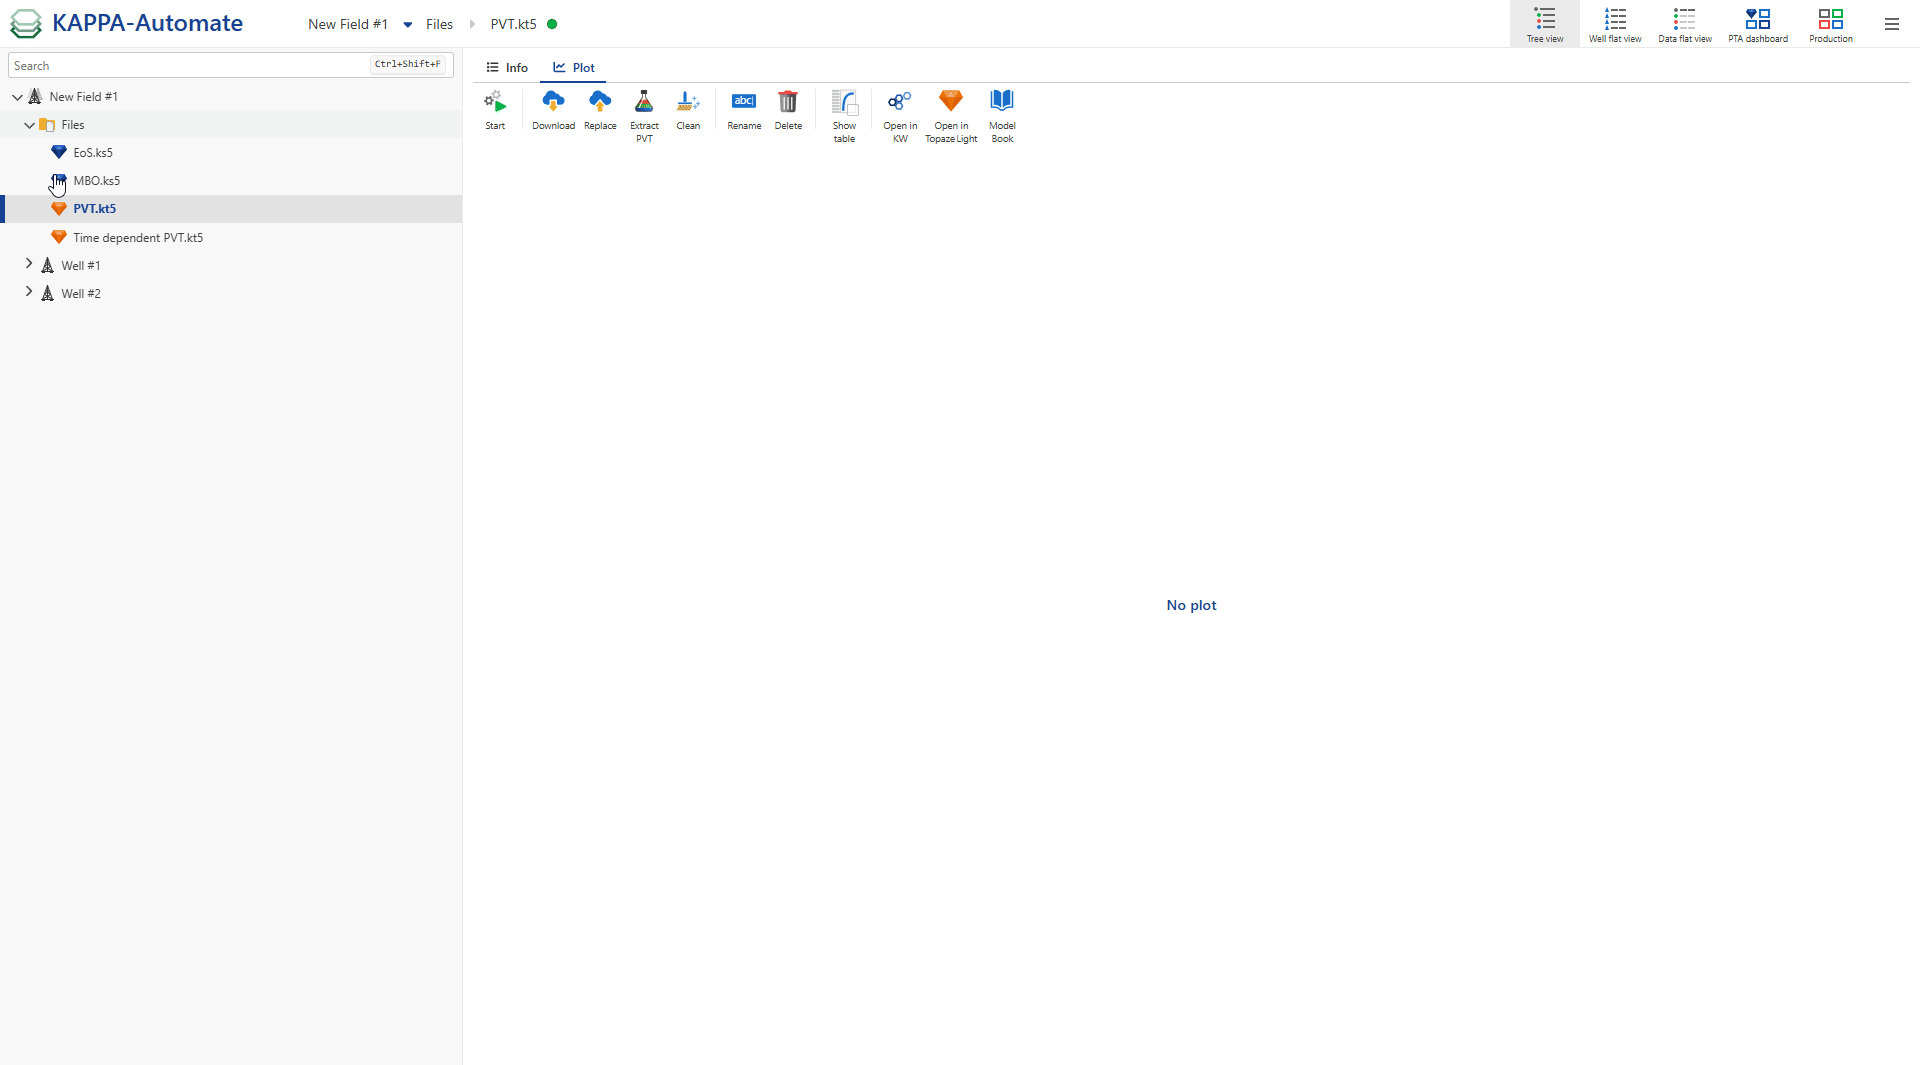Click the Well #2 derrick icon
Image resolution: width=1920 pixels, height=1065 pixels.
click(x=47, y=293)
